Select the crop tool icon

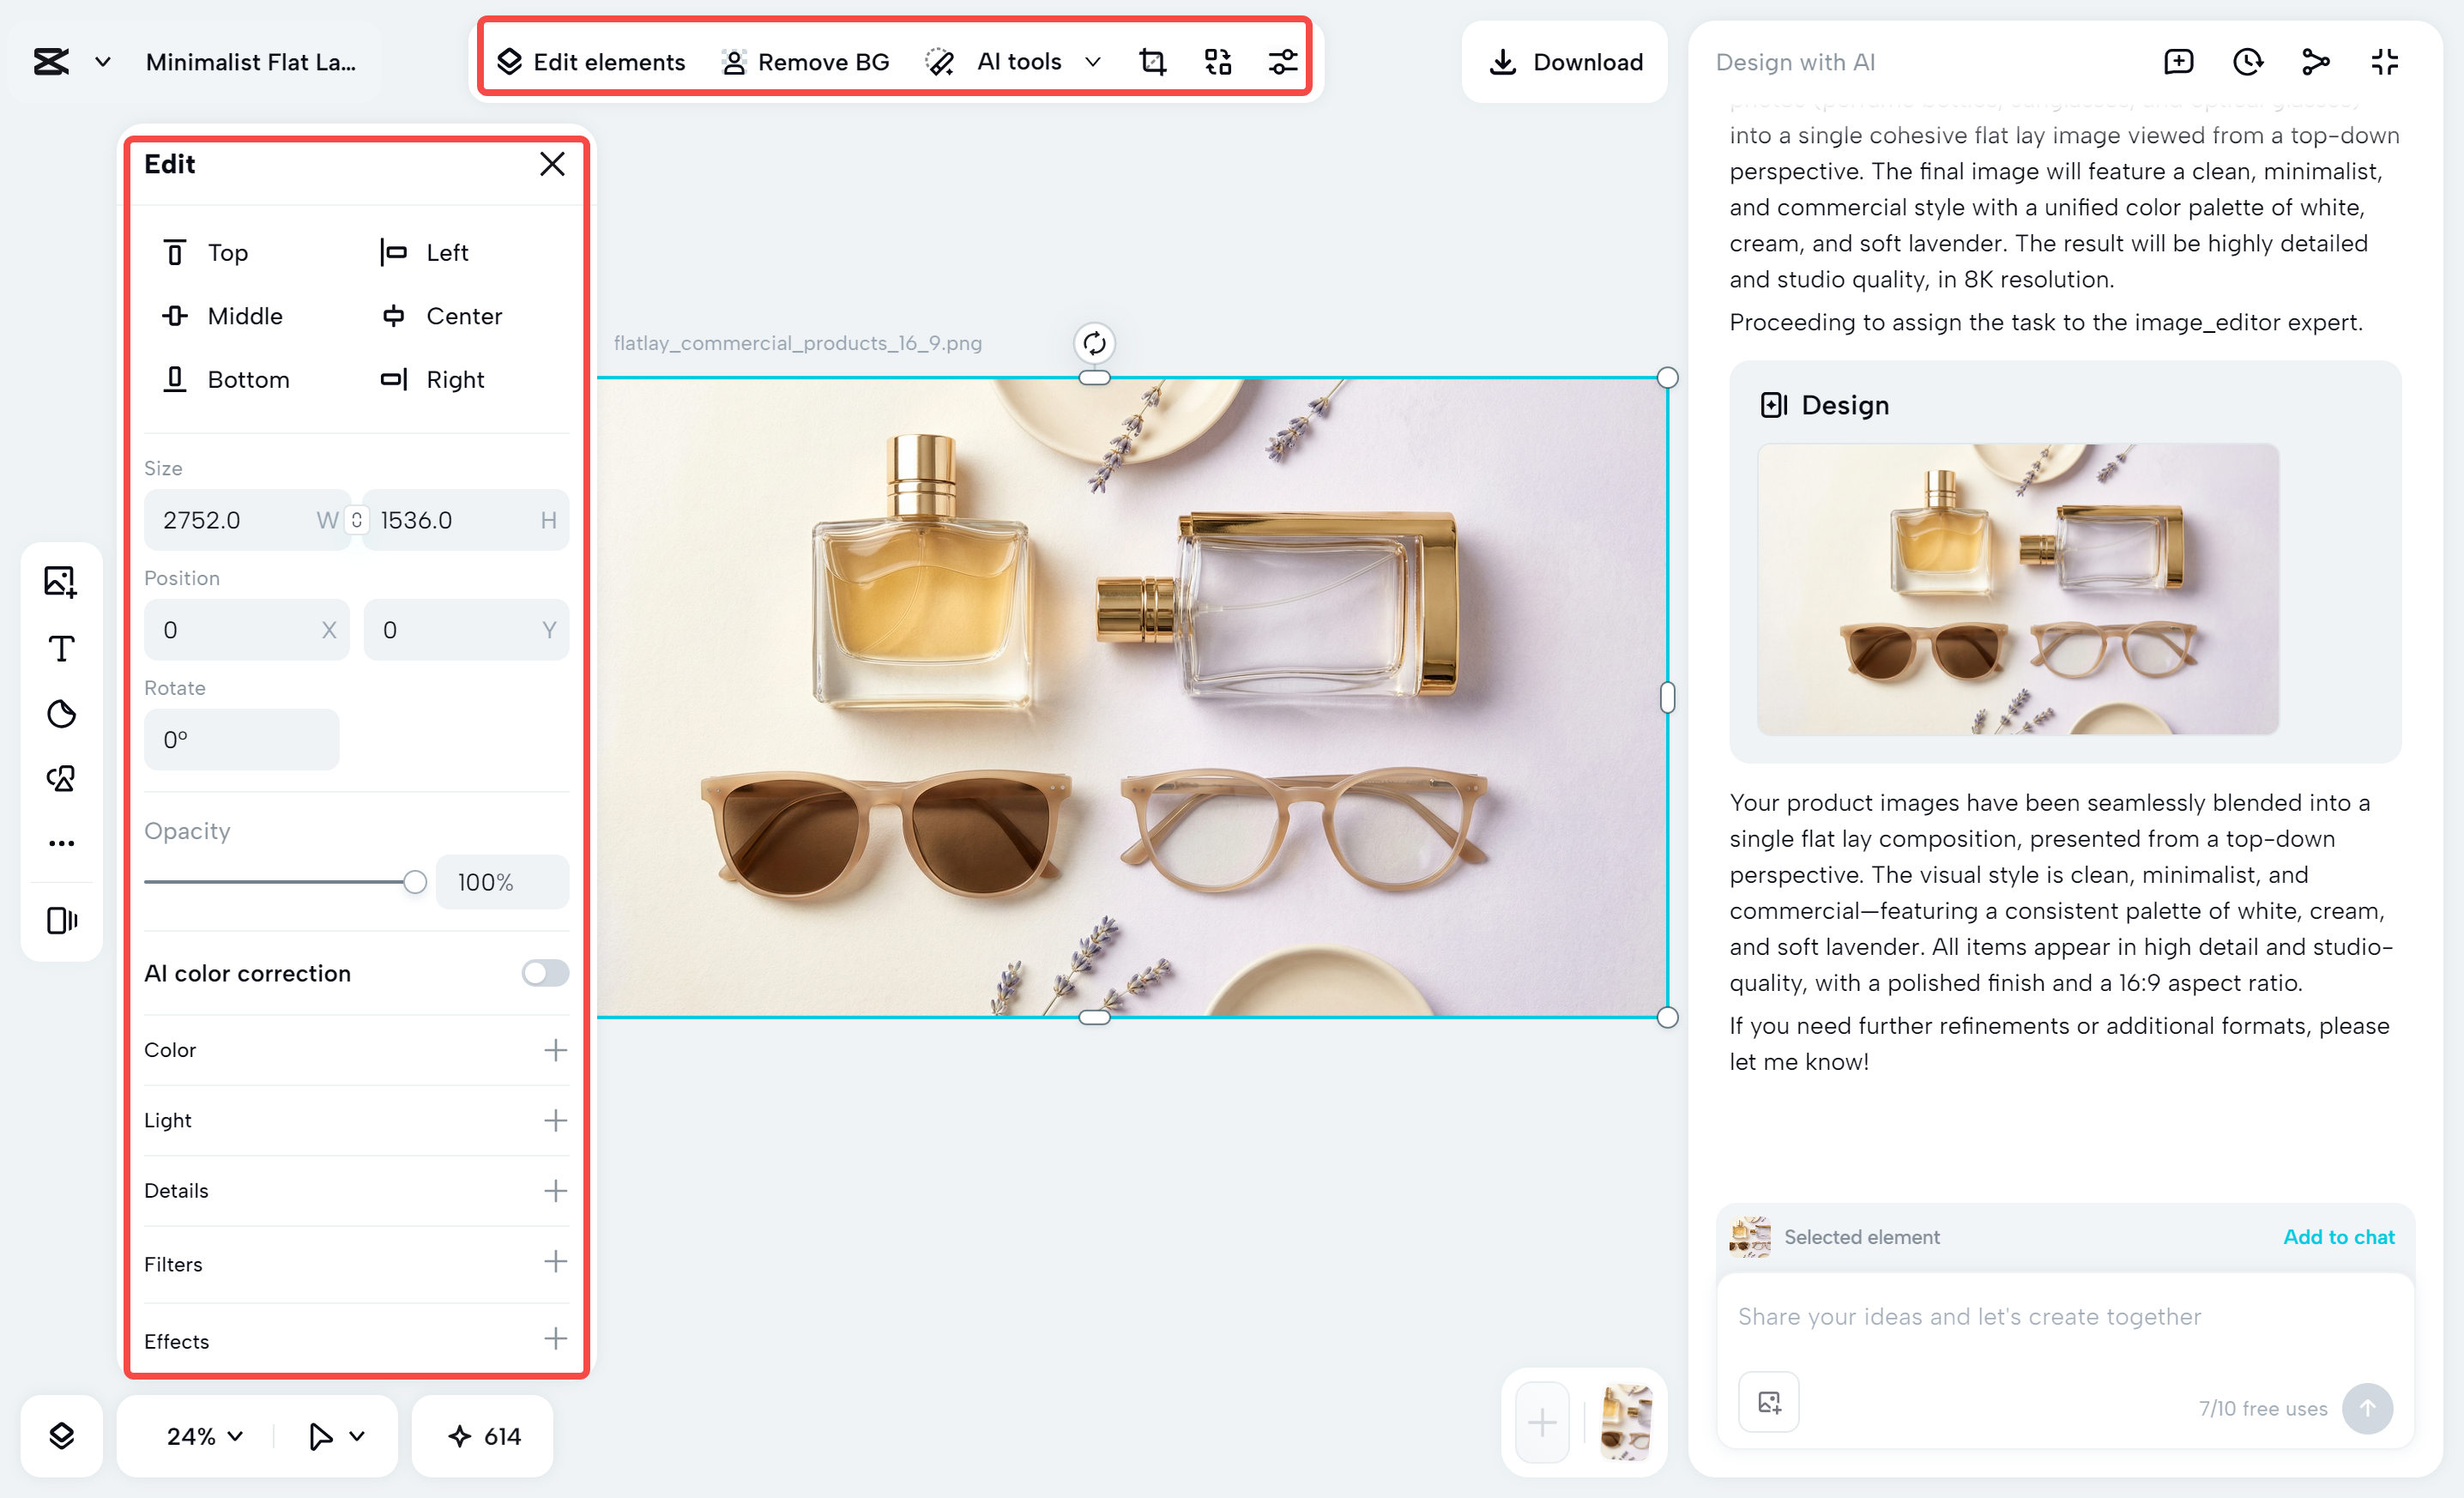[1152, 62]
